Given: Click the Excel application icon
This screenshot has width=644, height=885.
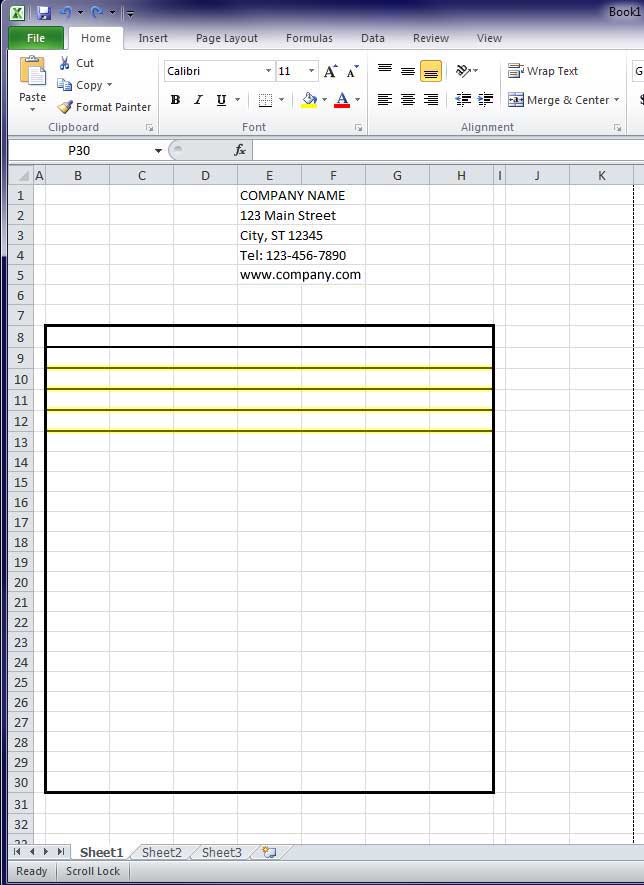Looking at the screenshot, I should click(17, 12).
